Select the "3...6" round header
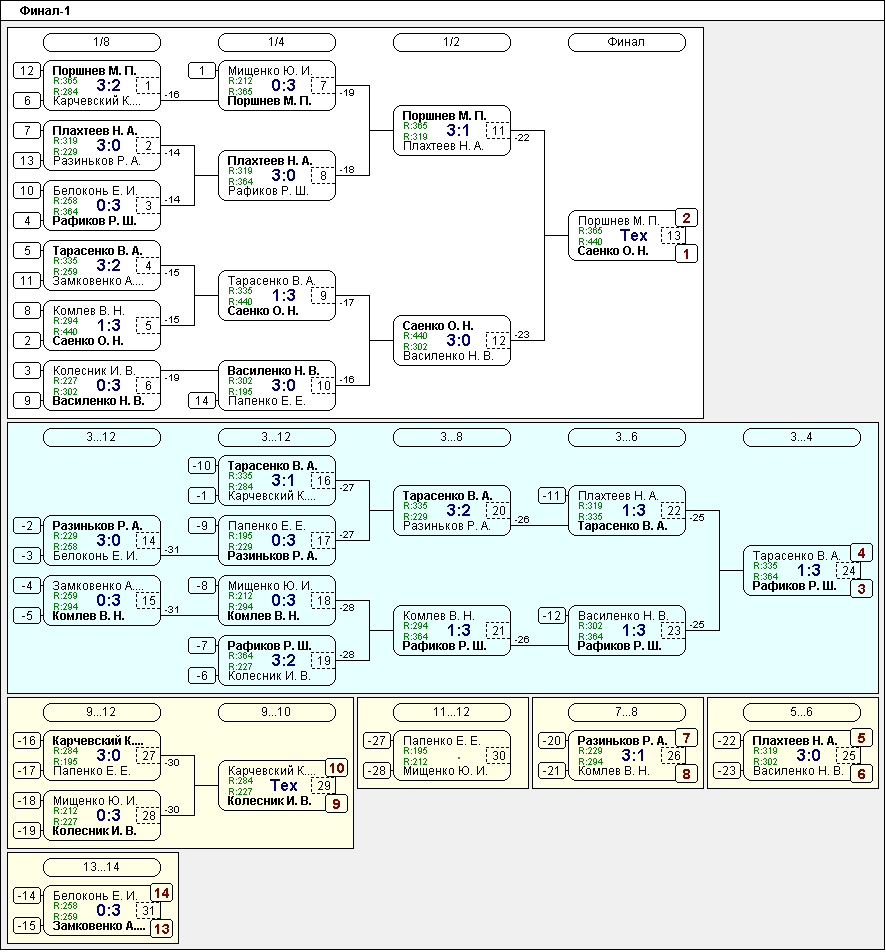 (626, 437)
